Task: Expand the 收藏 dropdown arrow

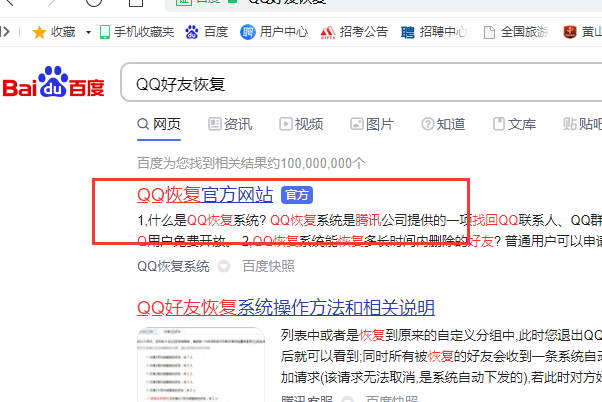Action: [x=86, y=32]
